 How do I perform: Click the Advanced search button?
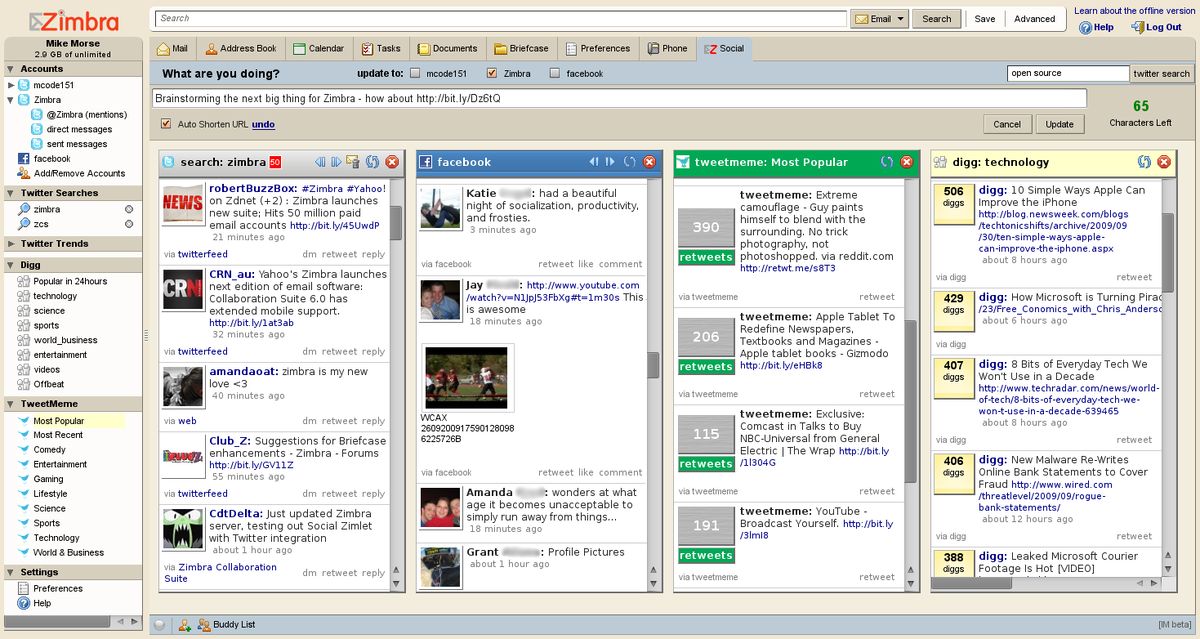click(x=1034, y=18)
